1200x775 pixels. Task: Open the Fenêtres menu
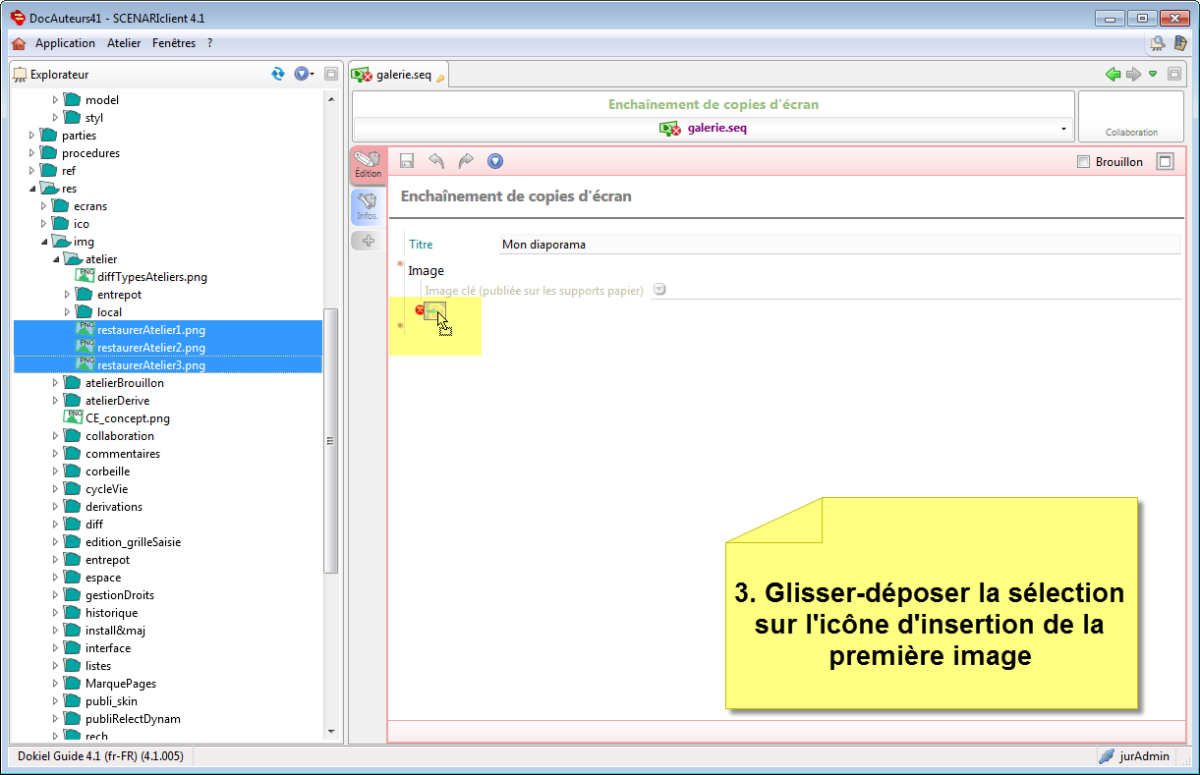(174, 43)
